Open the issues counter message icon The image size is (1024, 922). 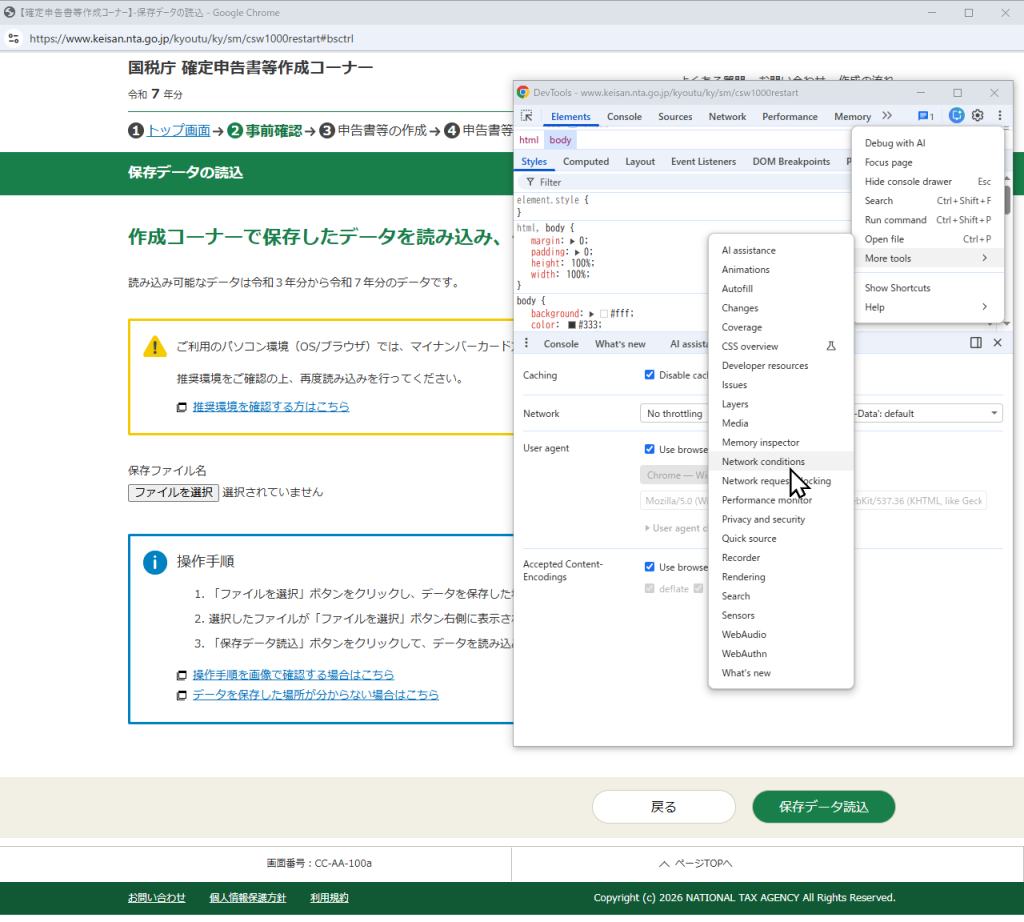[x=925, y=116]
